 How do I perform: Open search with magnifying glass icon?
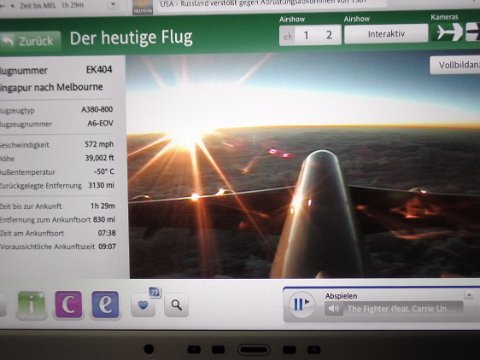tap(176, 305)
